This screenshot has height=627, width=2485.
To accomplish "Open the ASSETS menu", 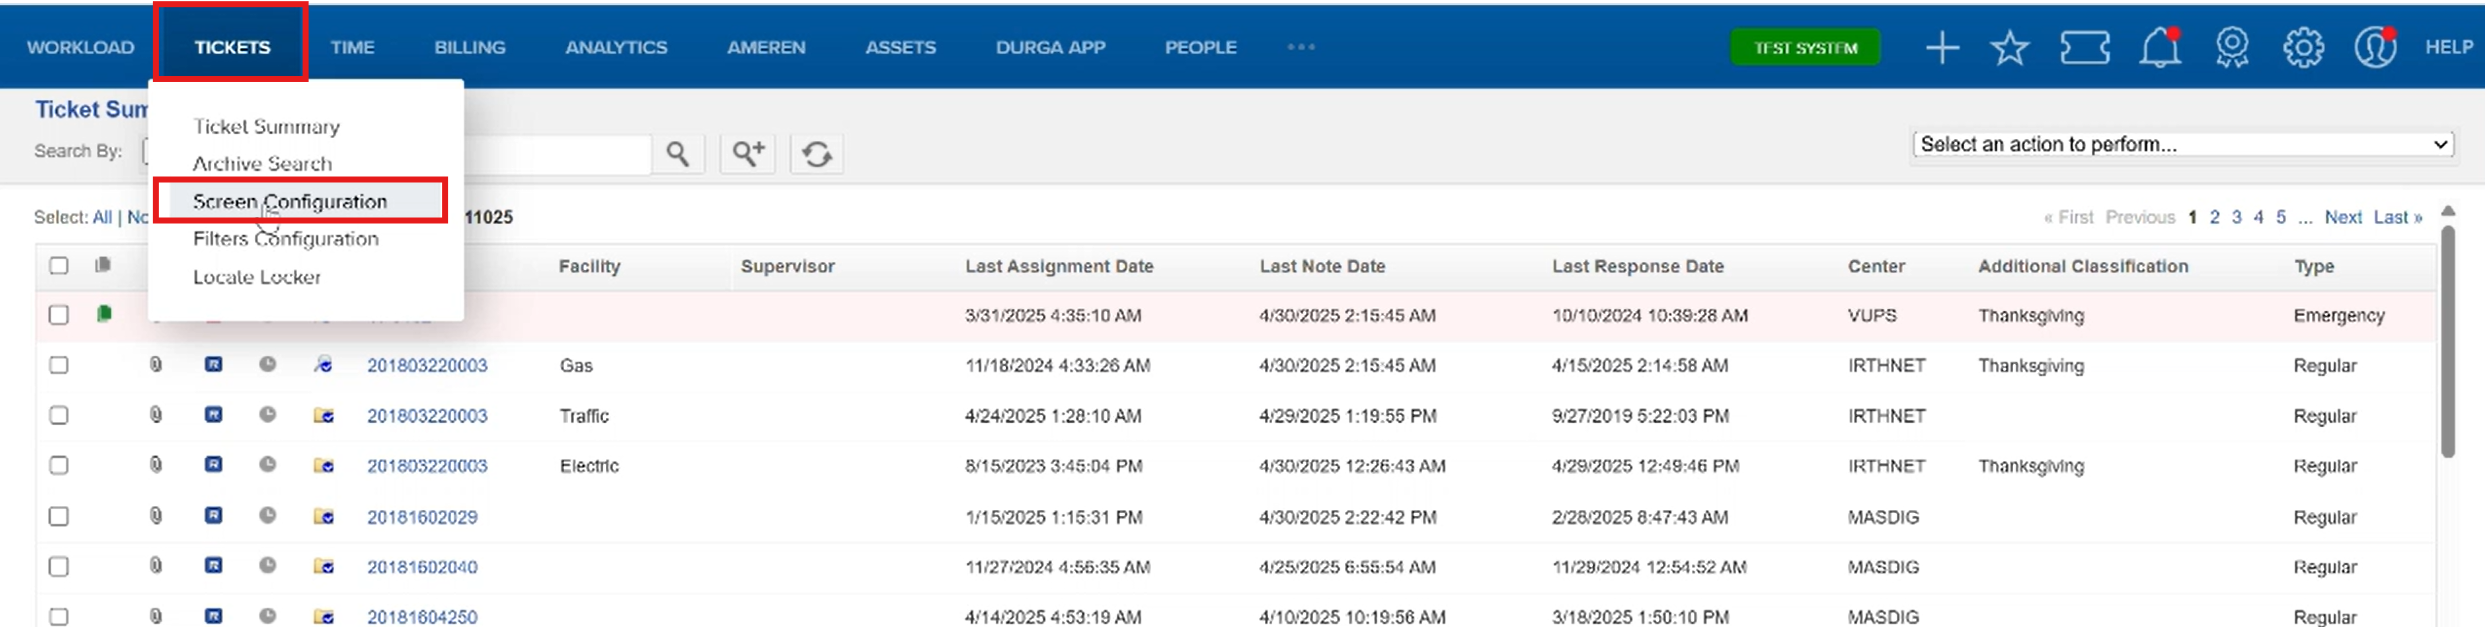I will click(901, 47).
